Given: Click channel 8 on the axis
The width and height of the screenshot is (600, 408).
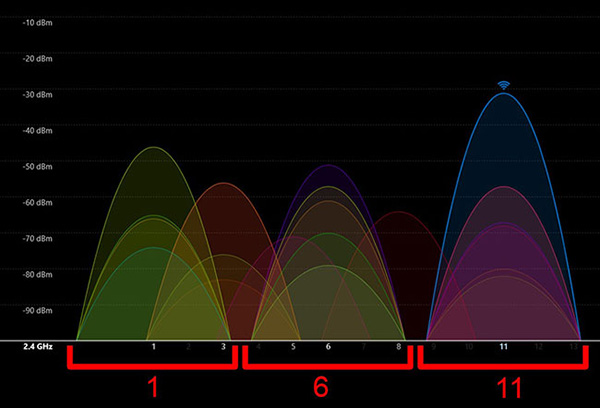Looking at the screenshot, I should 398,347.
